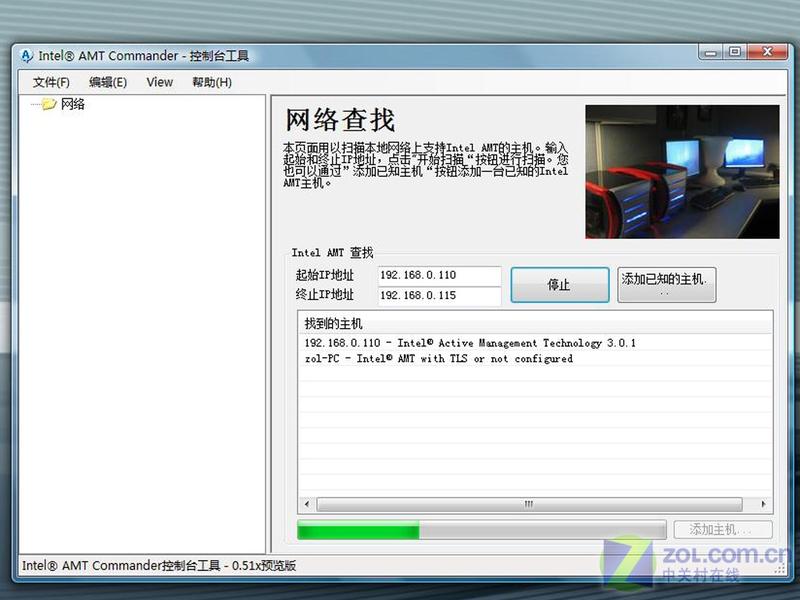The height and width of the screenshot is (600, 800).
Task: Open the View menu
Action: point(160,82)
